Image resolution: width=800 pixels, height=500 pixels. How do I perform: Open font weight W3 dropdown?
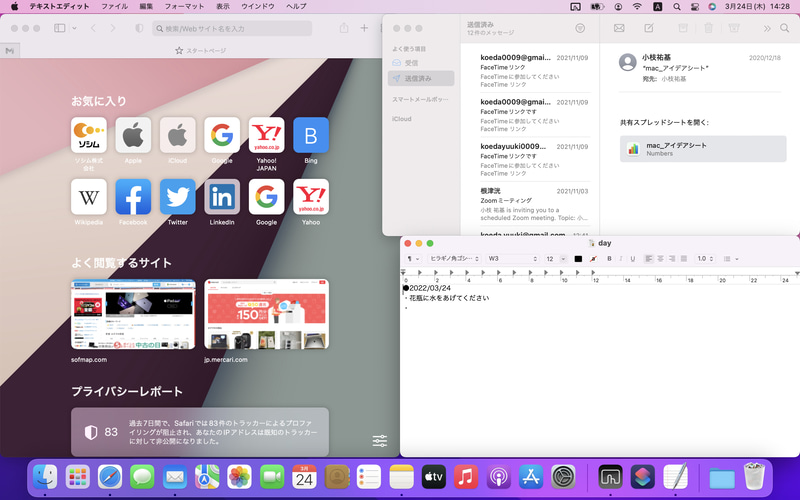(x=512, y=259)
